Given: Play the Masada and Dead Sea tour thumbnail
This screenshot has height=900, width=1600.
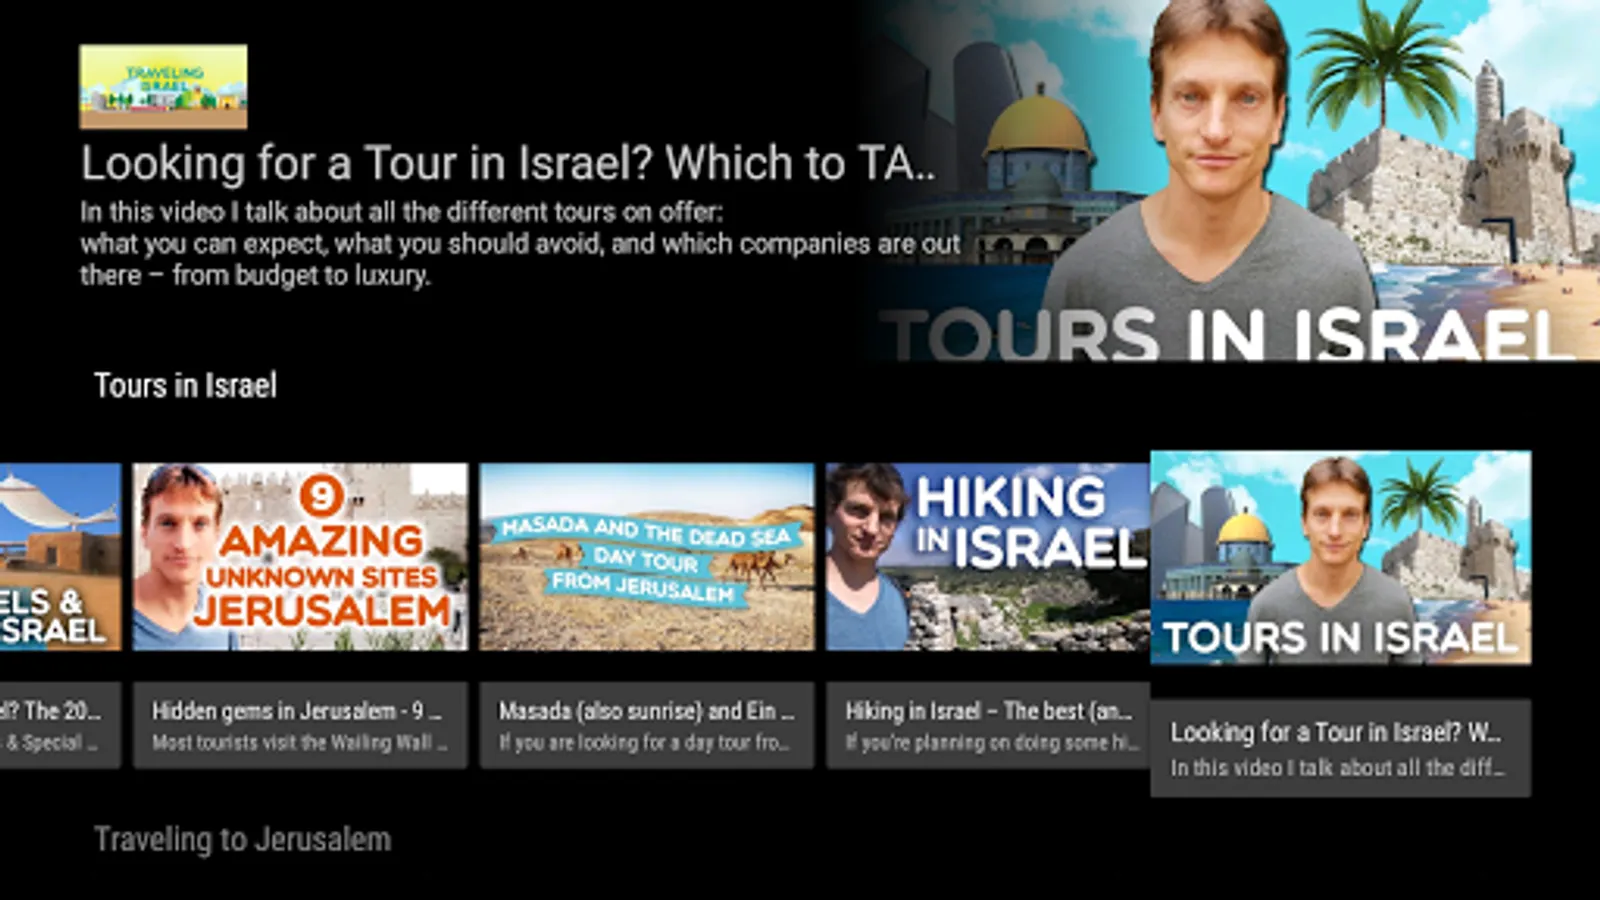Looking at the screenshot, I should click(x=647, y=557).
